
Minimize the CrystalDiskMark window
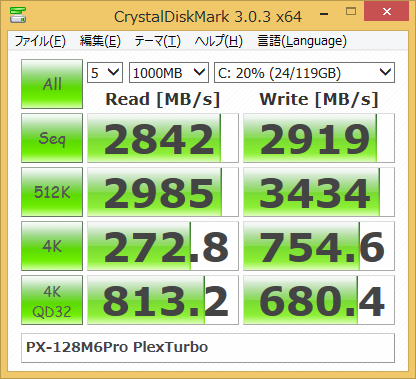click(x=324, y=14)
